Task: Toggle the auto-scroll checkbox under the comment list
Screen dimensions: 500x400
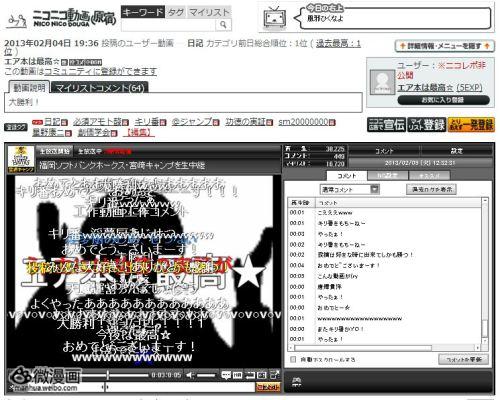Action: pos(293,359)
